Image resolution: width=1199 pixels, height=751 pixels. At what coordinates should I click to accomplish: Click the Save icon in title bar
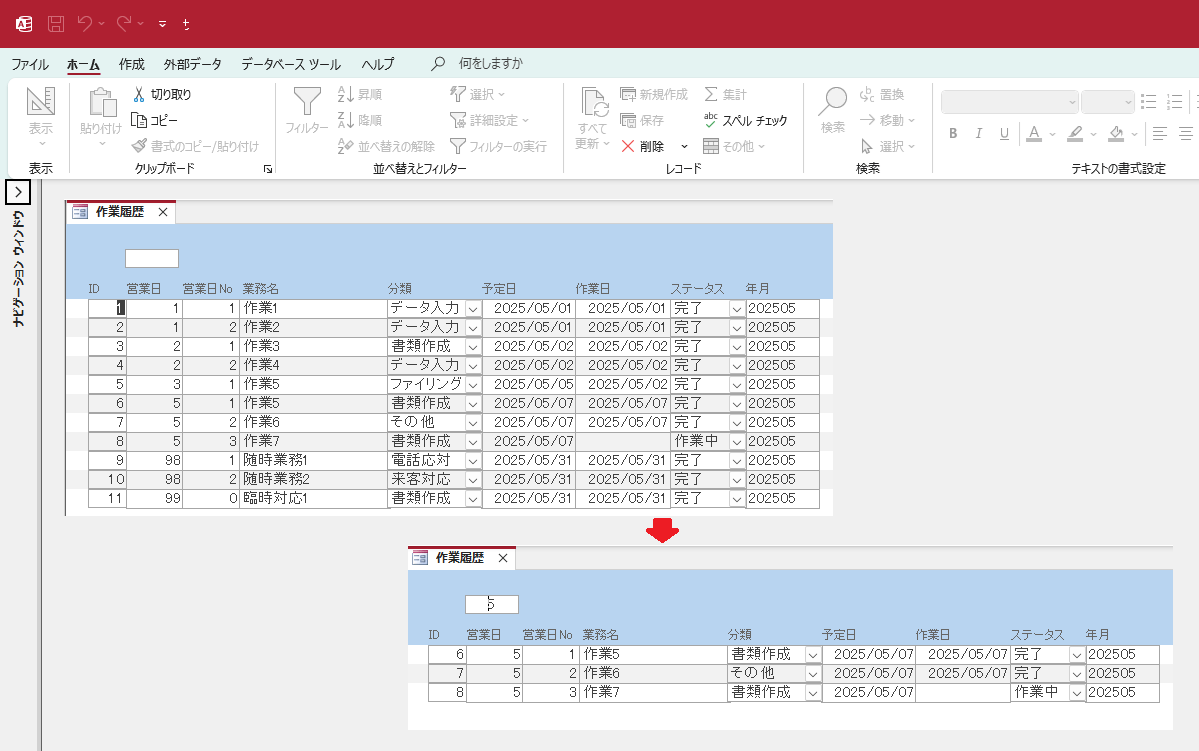point(56,23)
